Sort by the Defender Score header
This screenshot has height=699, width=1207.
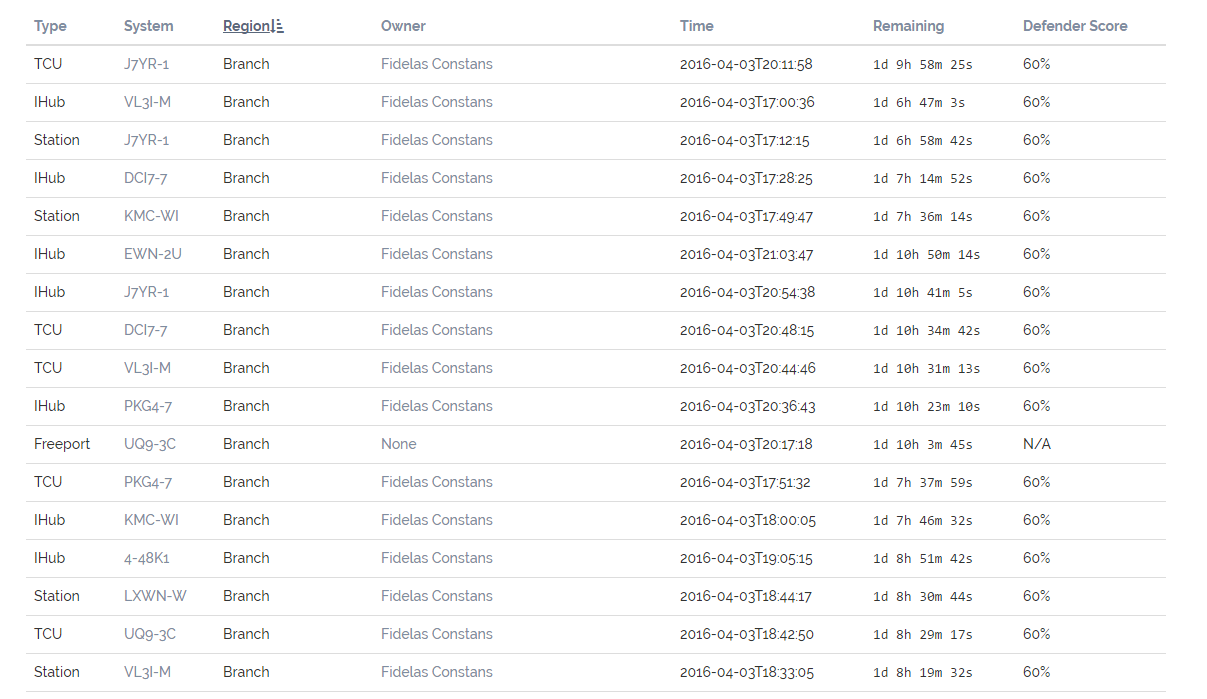click(x=1075, y=26)
